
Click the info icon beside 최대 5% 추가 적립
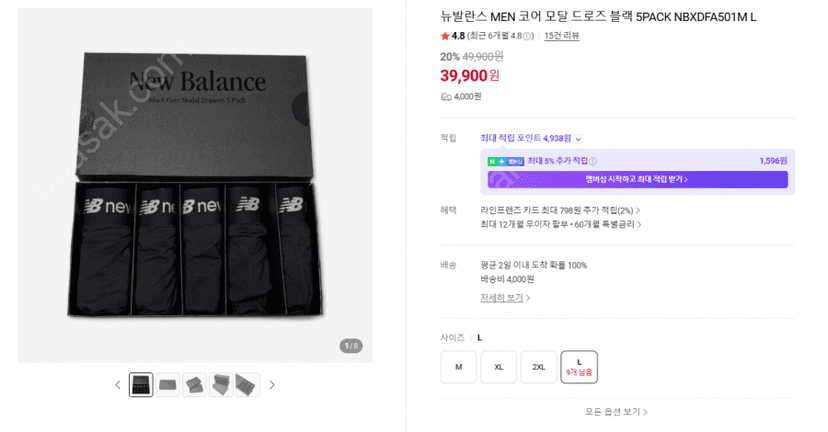click(593, 161)
